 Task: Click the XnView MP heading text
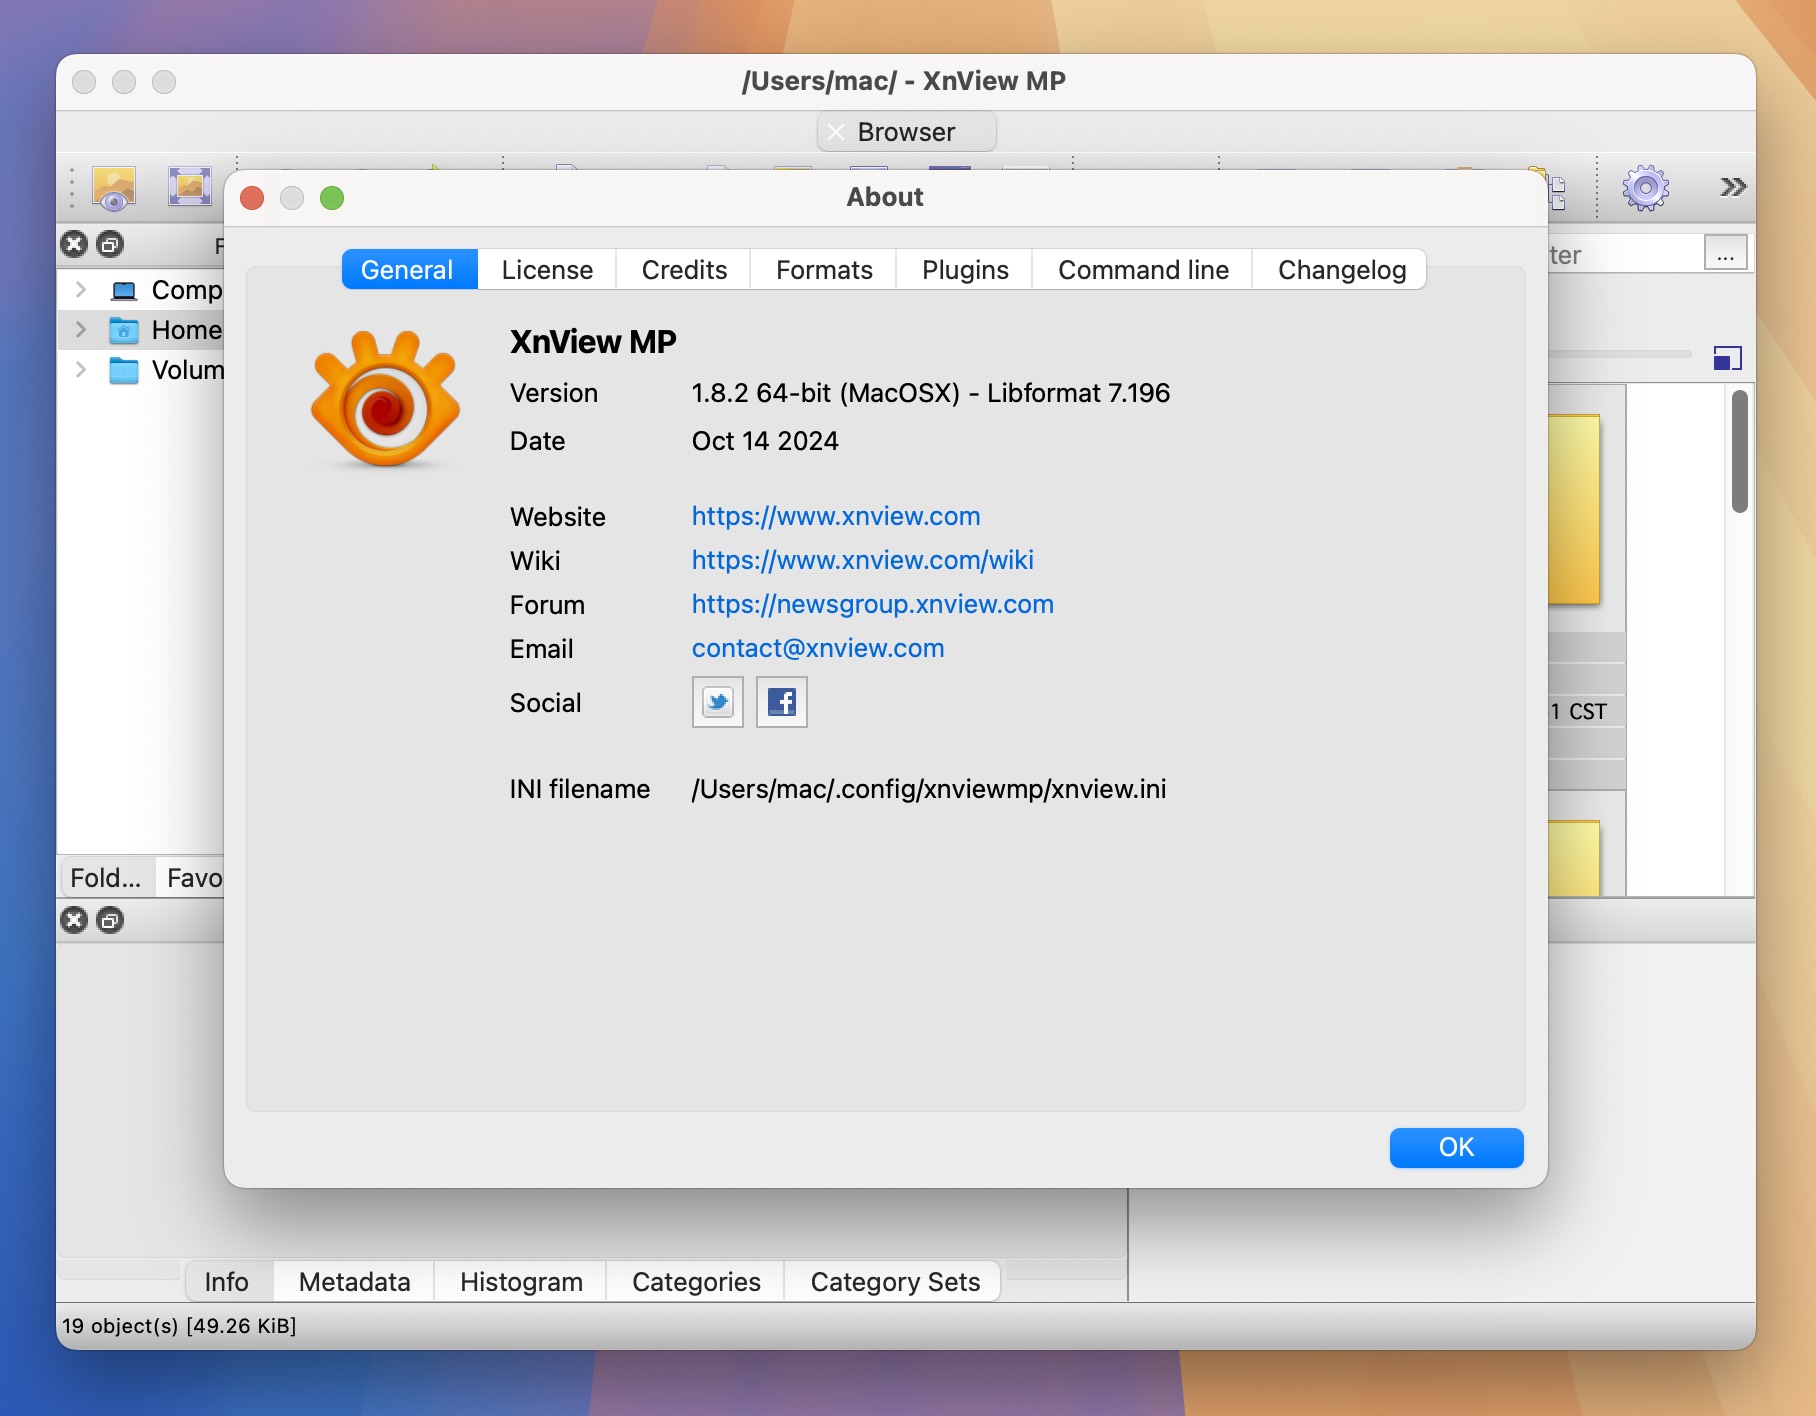[593, 342]
